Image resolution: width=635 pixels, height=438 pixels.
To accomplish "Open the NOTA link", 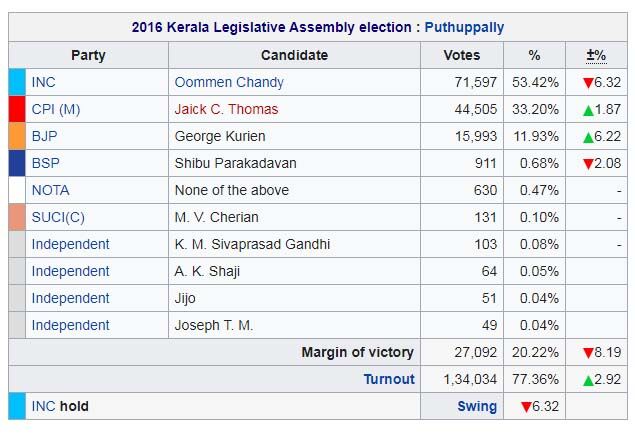I will pos(50,190).
